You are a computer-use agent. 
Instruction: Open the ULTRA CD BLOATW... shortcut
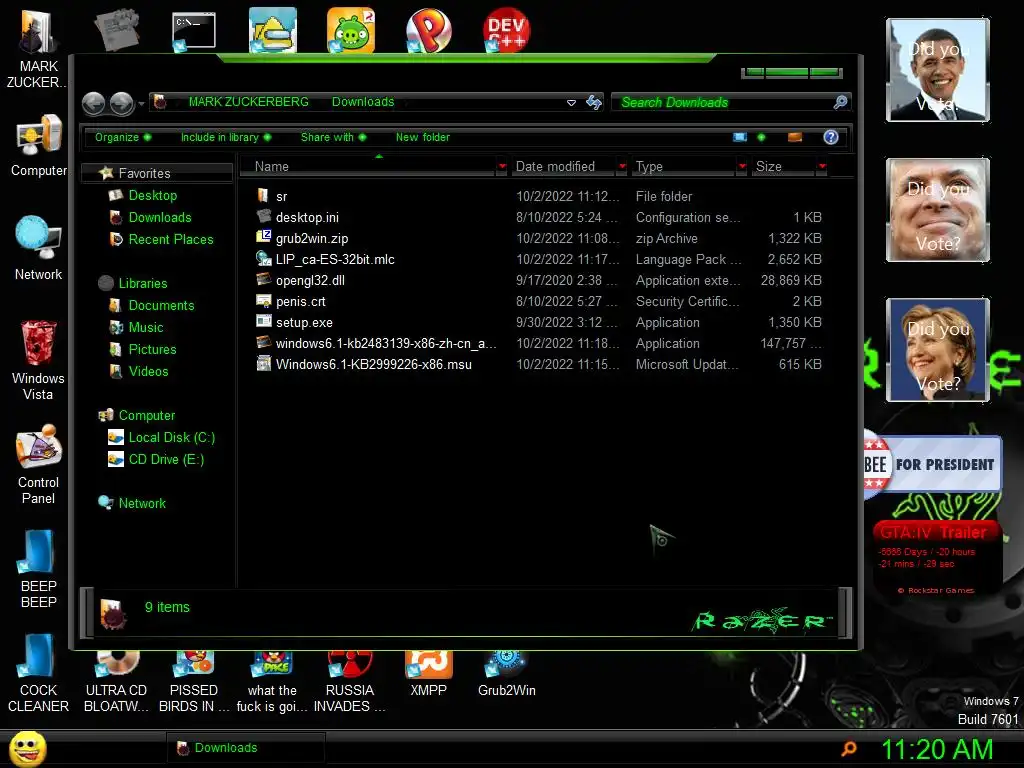[x=116, y=682]
